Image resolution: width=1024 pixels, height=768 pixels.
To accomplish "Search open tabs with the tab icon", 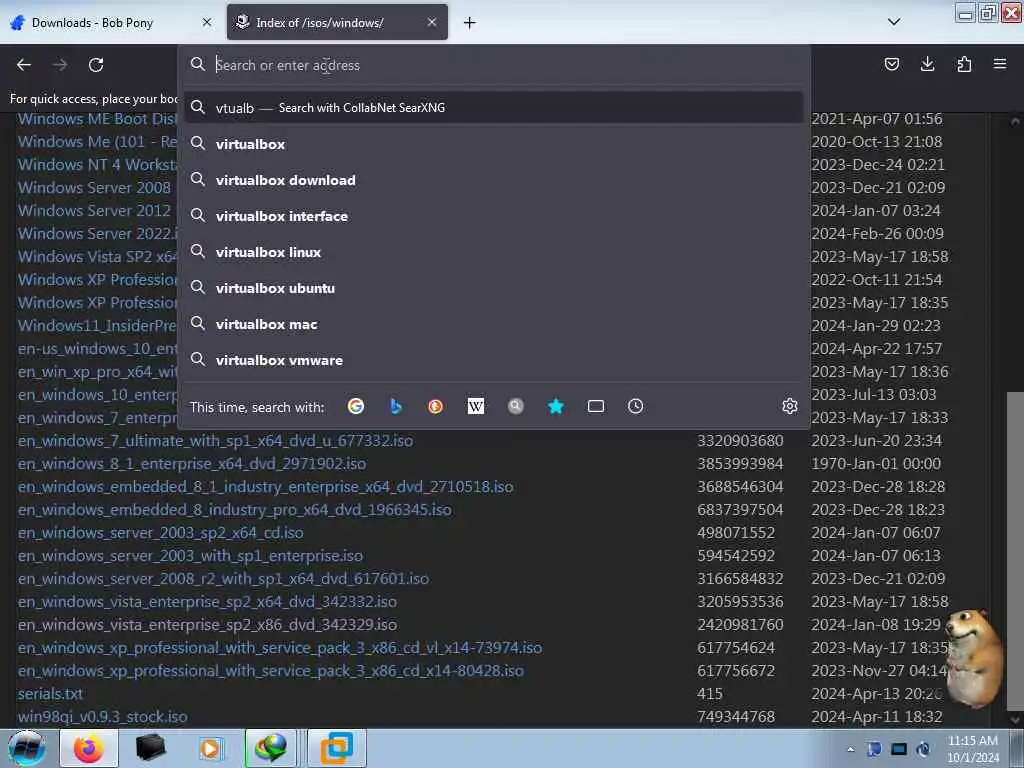I will [596, 406].
